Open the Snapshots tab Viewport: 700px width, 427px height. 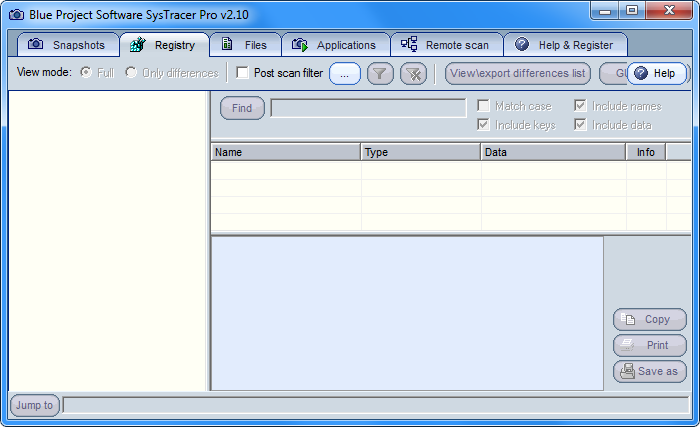(x=68, y=45)
